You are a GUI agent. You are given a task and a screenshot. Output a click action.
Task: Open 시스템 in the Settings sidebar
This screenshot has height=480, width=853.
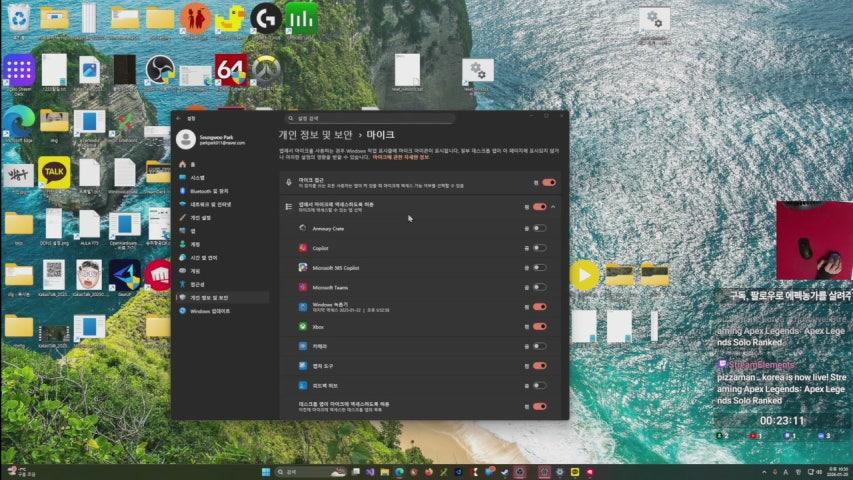tap(223, 178)
